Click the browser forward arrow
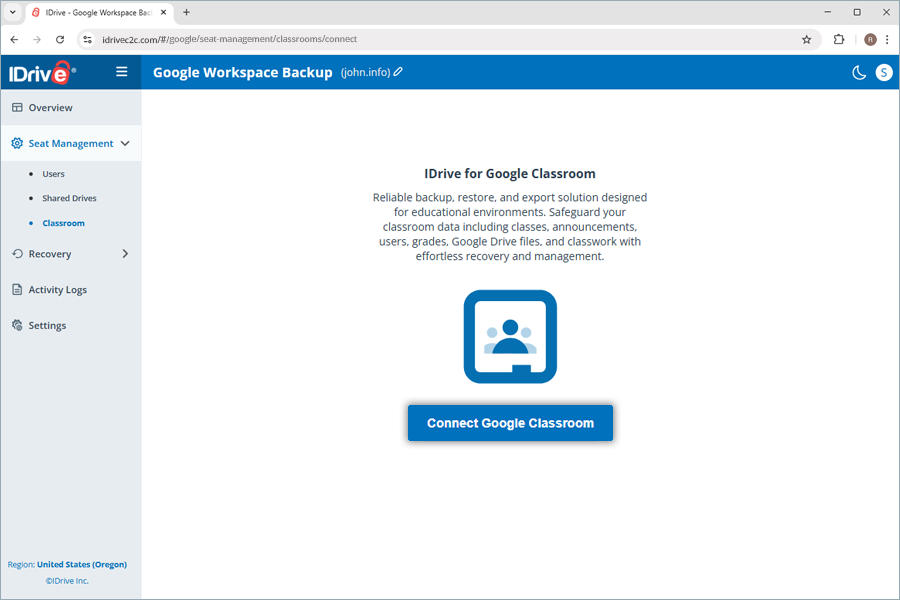This screenshot has height=600, width=900. click(x=37, y=39)
